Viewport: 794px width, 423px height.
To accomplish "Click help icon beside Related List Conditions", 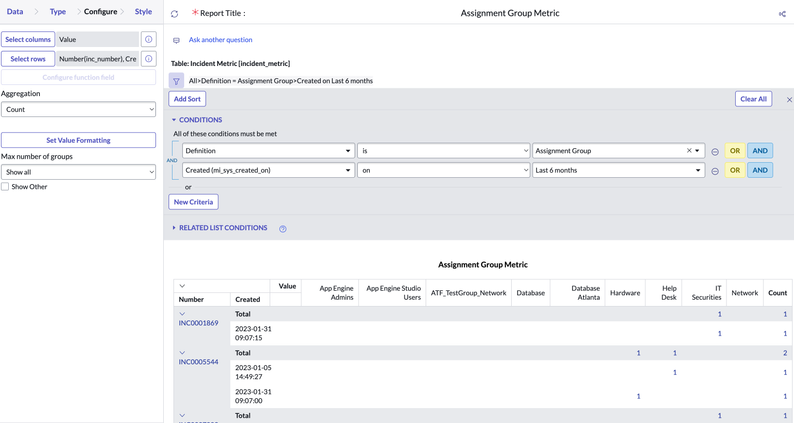I will pyautogui.click(x=283, y=229).
